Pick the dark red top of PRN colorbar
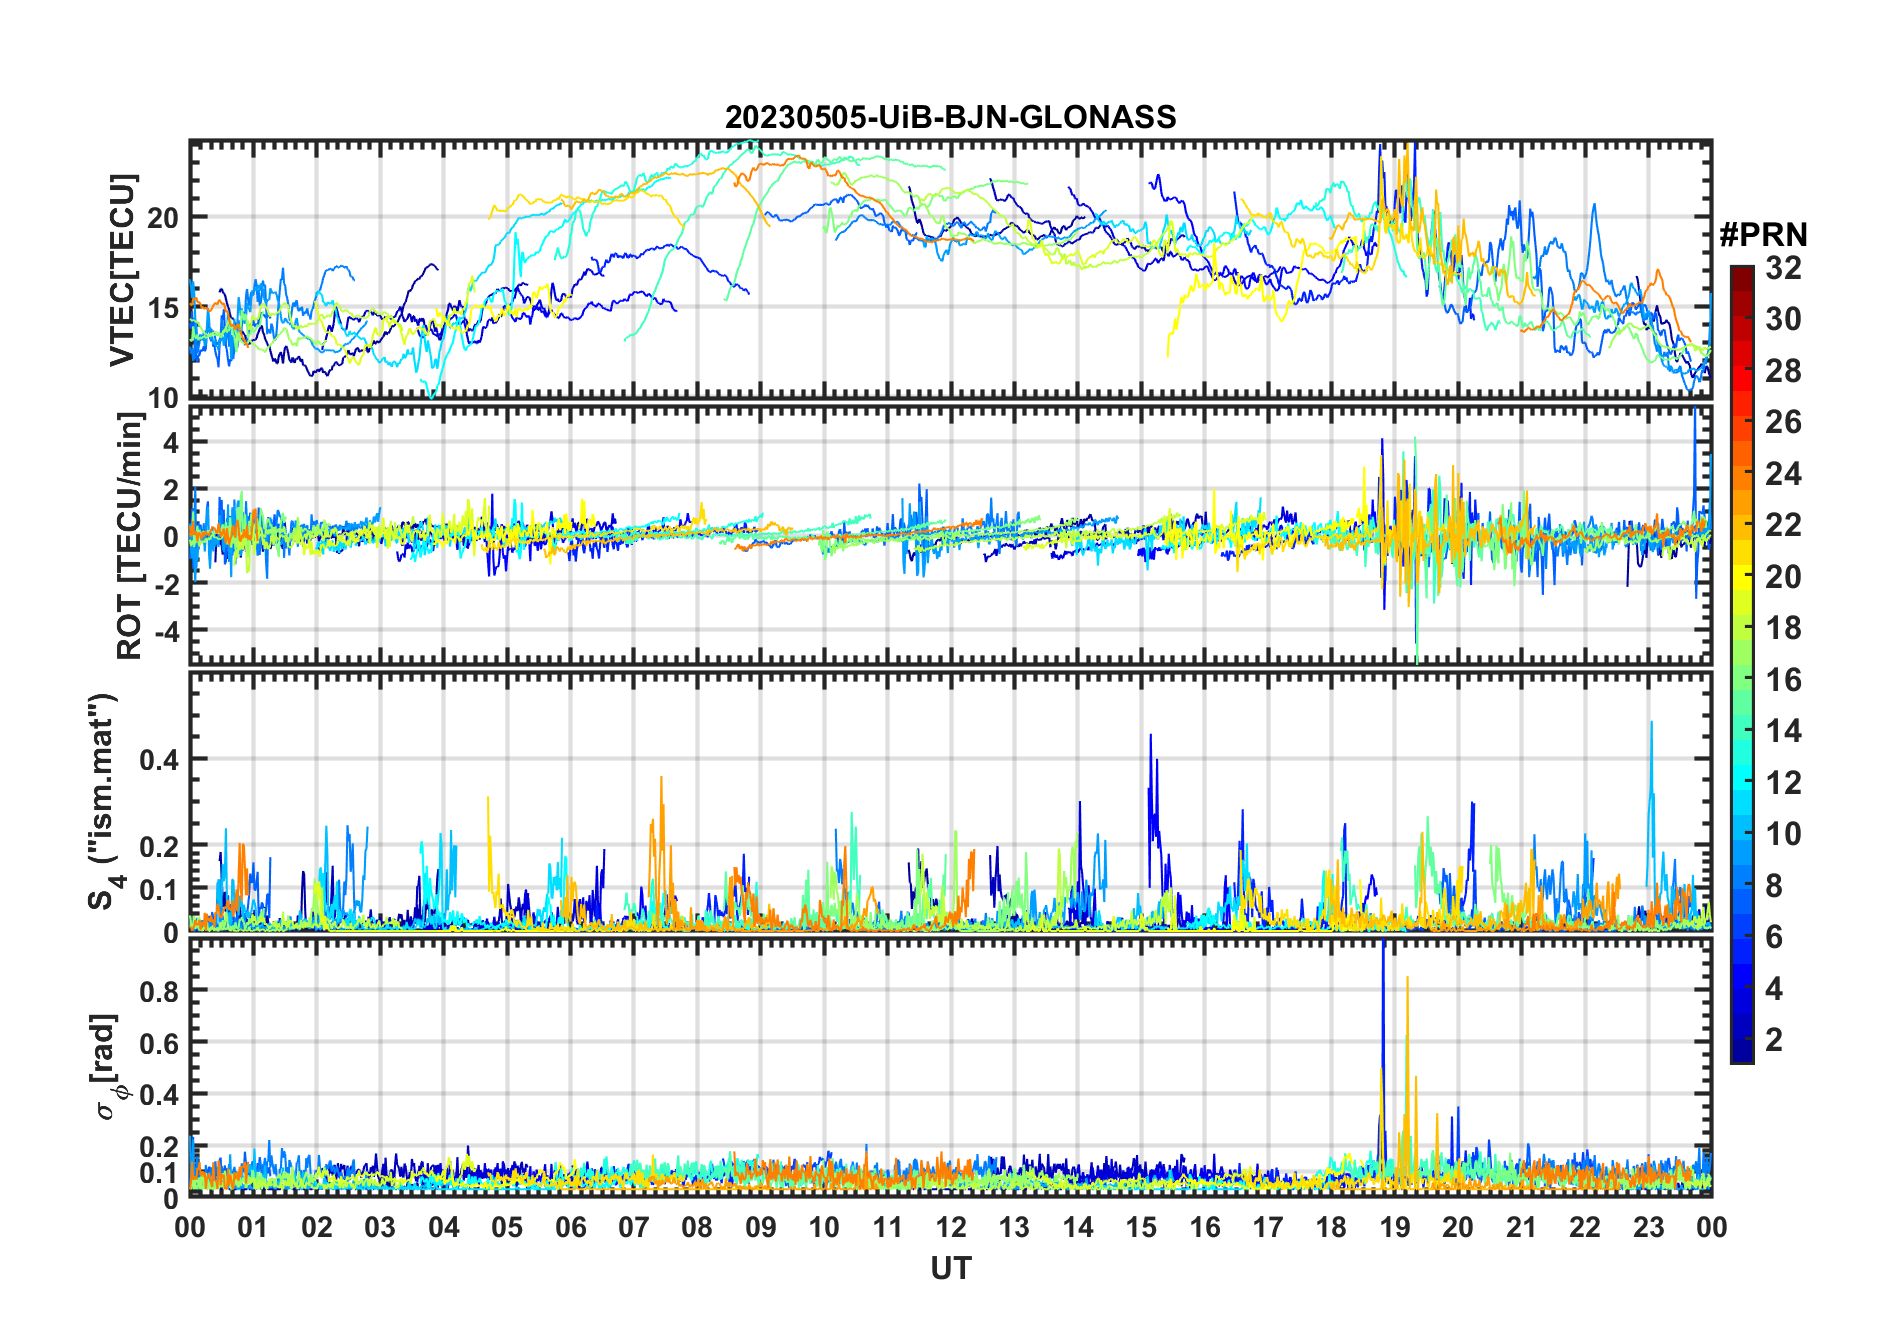The width and height of the screenshot is (1902, 1330). click(x=1741, y=273)
